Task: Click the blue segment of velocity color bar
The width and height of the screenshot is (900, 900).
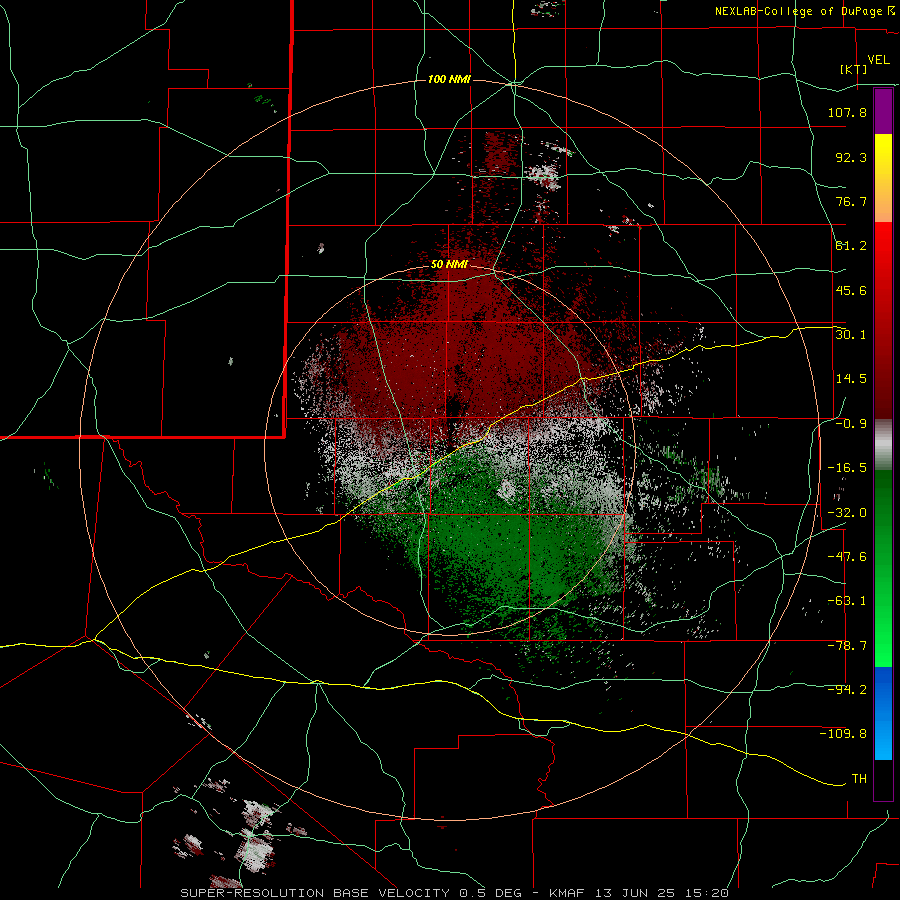Action: [x=883, y=713]
